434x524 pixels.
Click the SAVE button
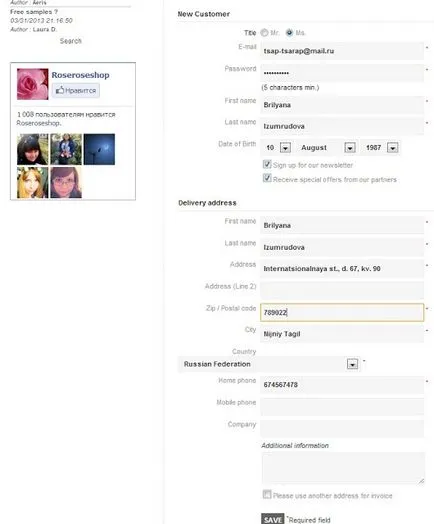(273, 519)
